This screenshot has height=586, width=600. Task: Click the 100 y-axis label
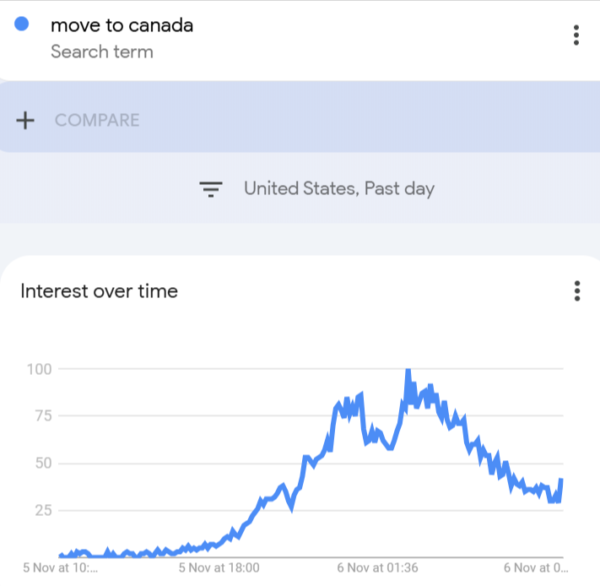click(x=39, y=369)
